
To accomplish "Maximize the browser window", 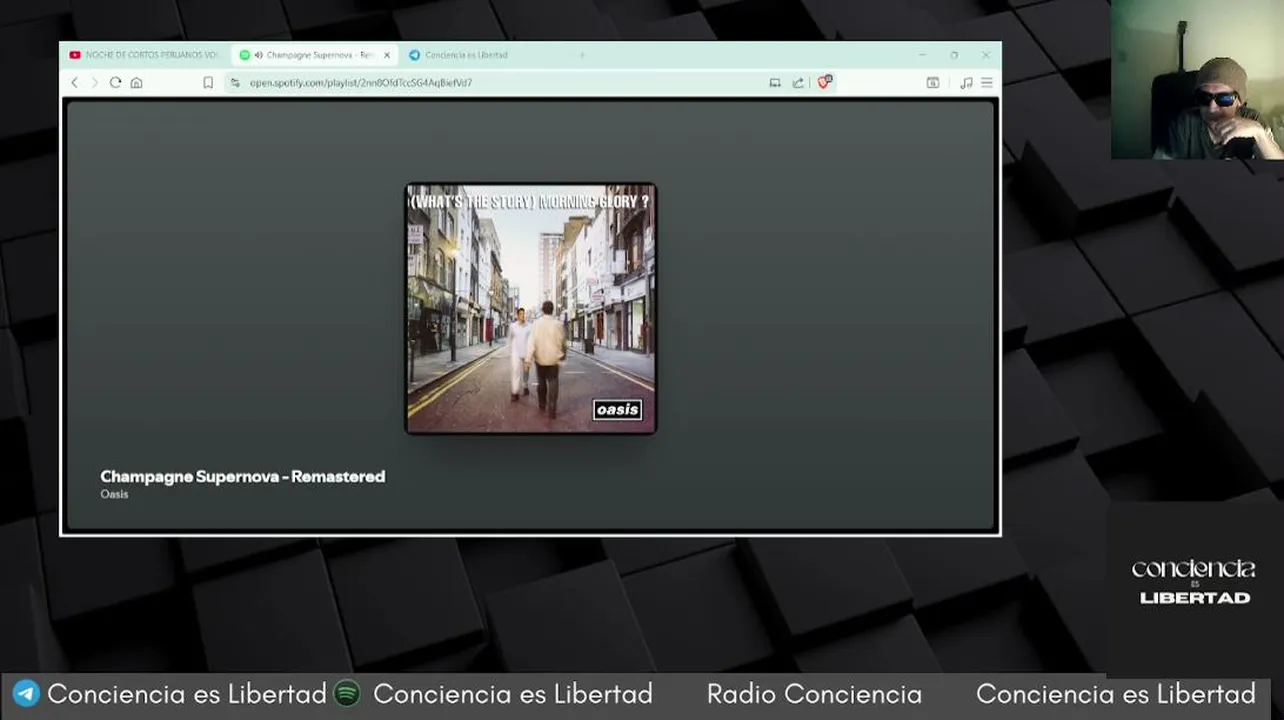I will [x=954, y=55].
